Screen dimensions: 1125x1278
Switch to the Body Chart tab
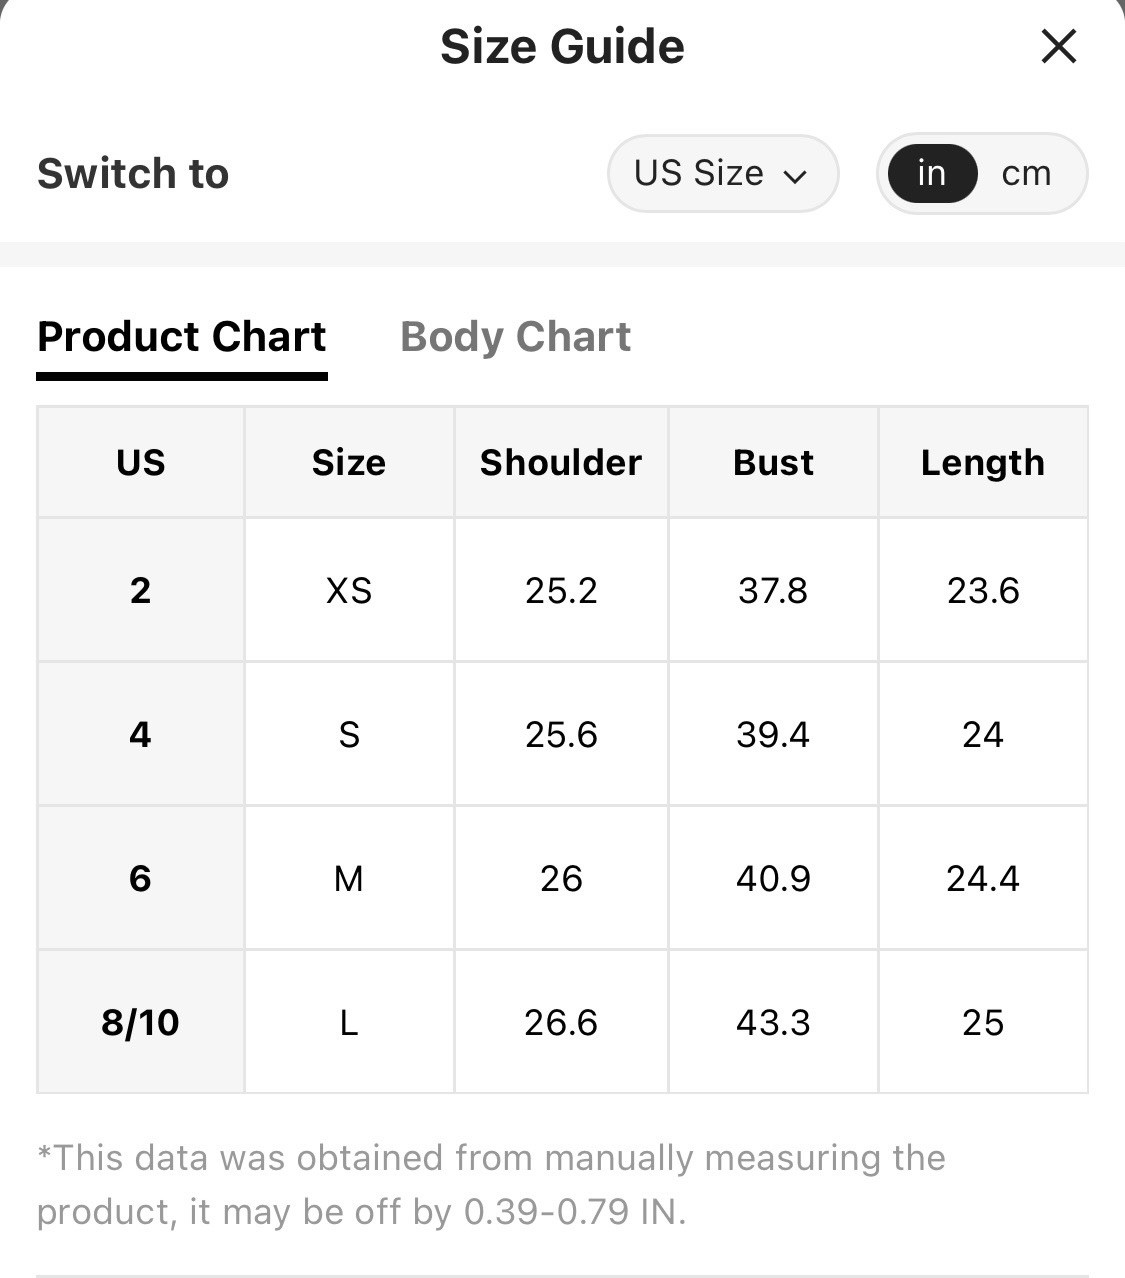pyautogui.click(x=515, y=337)
